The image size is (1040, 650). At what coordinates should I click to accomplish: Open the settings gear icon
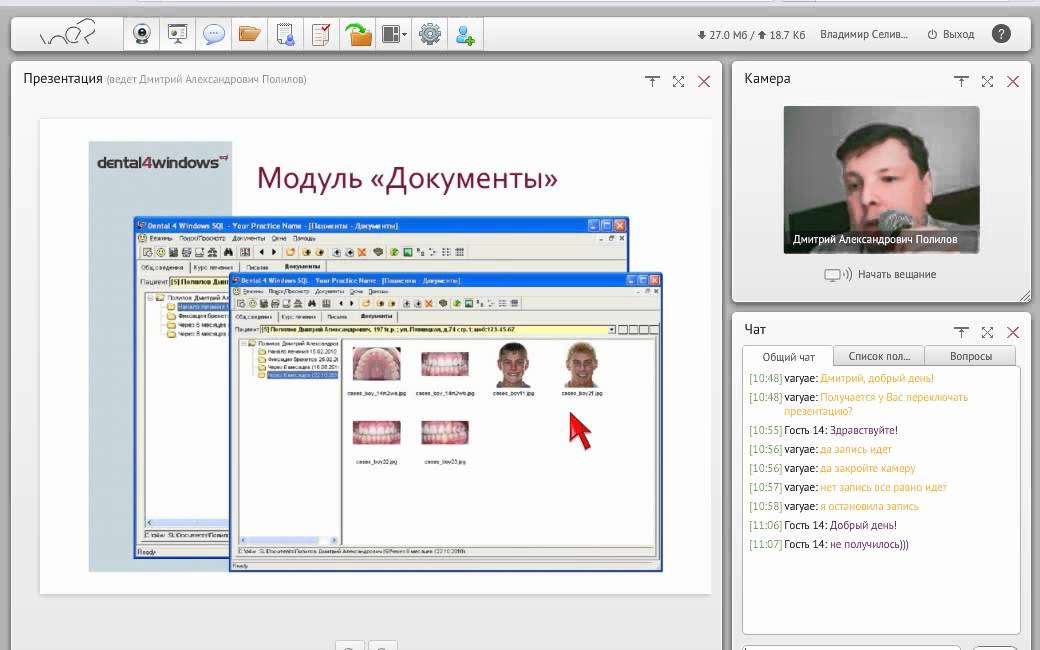[430, 34]
